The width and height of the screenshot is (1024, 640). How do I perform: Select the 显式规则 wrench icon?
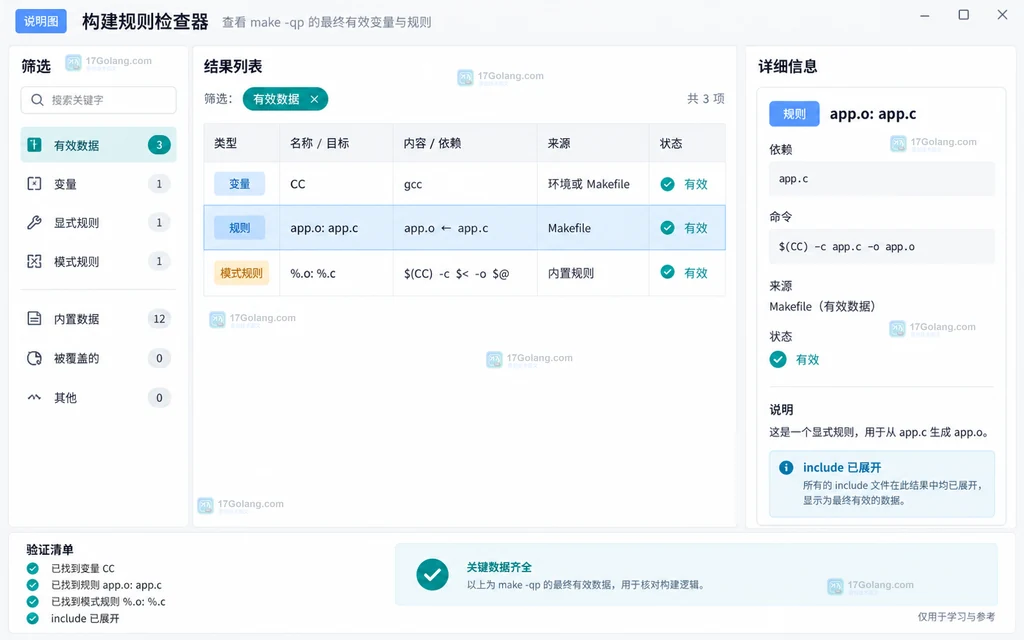click(35, 223)
